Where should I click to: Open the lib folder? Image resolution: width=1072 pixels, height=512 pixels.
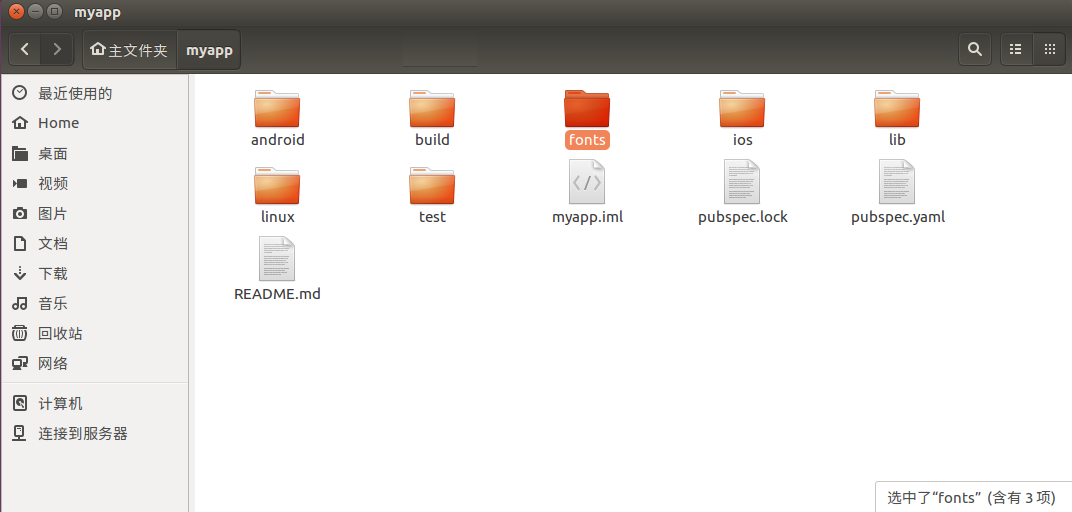897,109
